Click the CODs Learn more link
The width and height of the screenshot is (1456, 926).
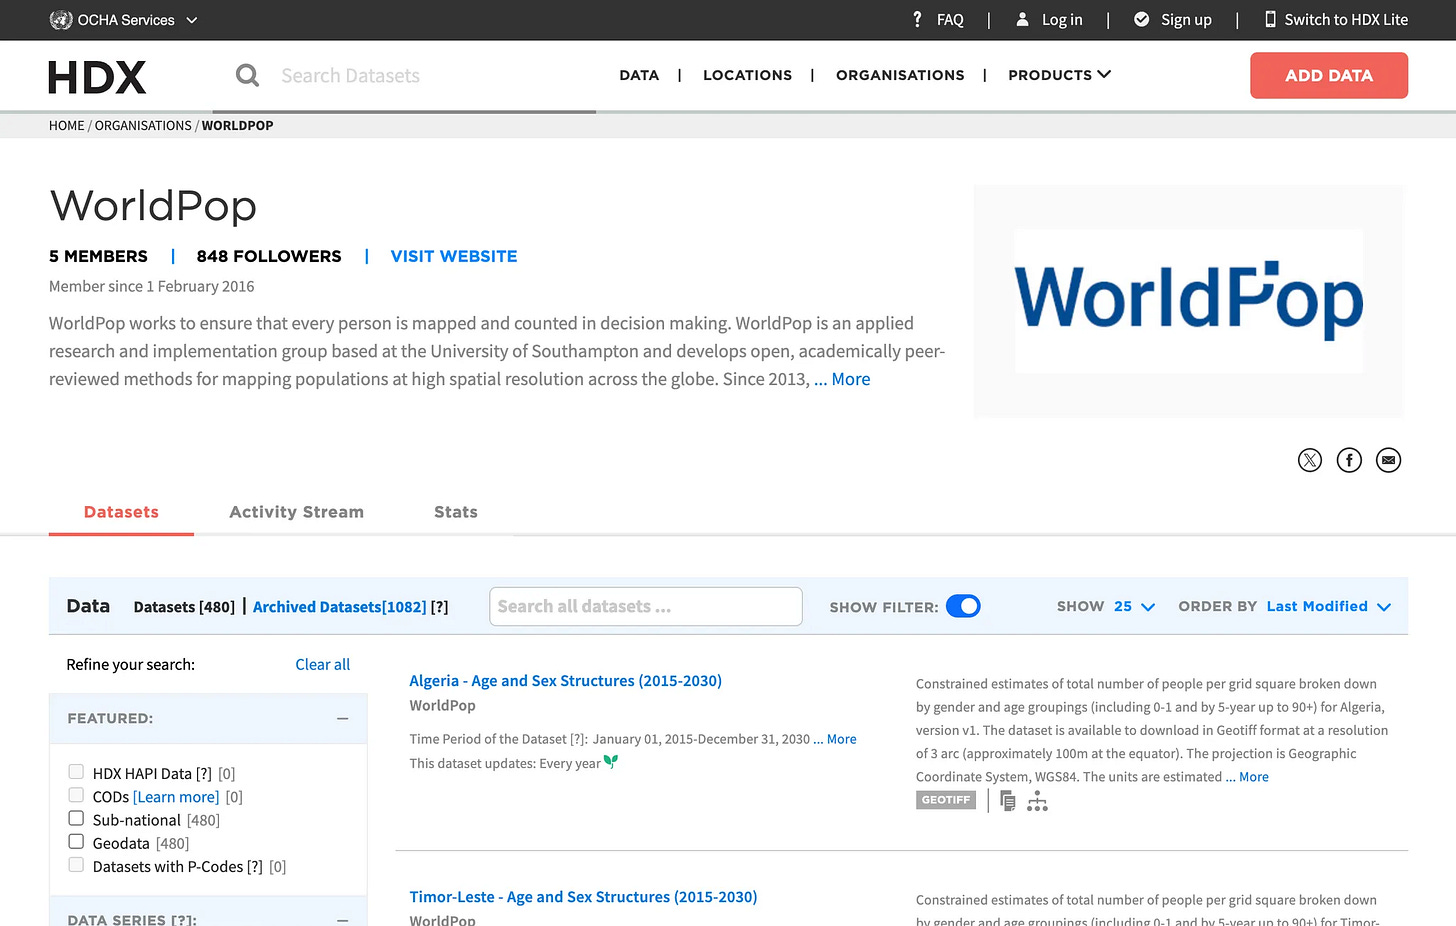point(176,797)
